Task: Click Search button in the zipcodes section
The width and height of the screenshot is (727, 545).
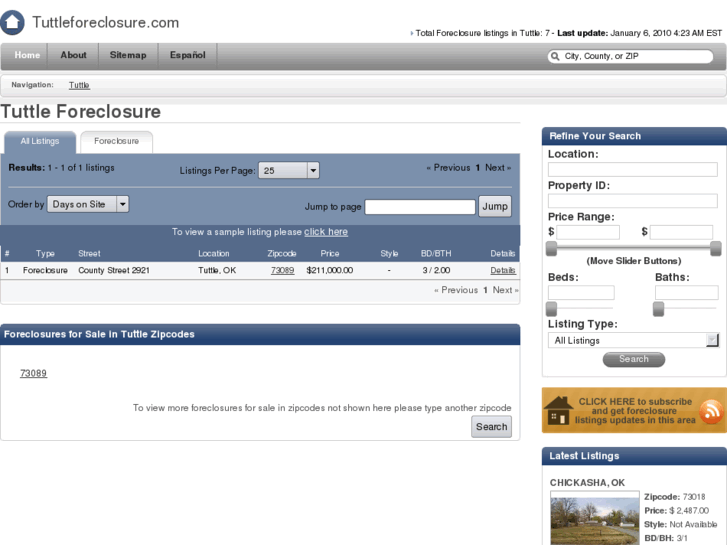Action: coord(491,427)
